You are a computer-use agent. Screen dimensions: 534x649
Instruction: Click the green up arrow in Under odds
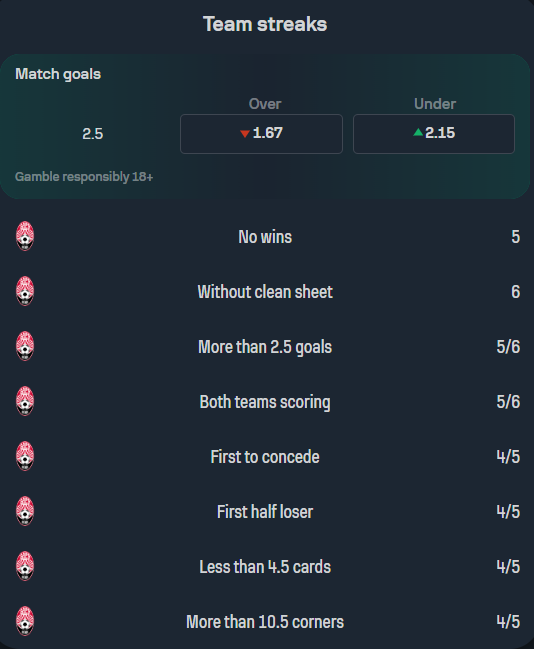point(418,132)
